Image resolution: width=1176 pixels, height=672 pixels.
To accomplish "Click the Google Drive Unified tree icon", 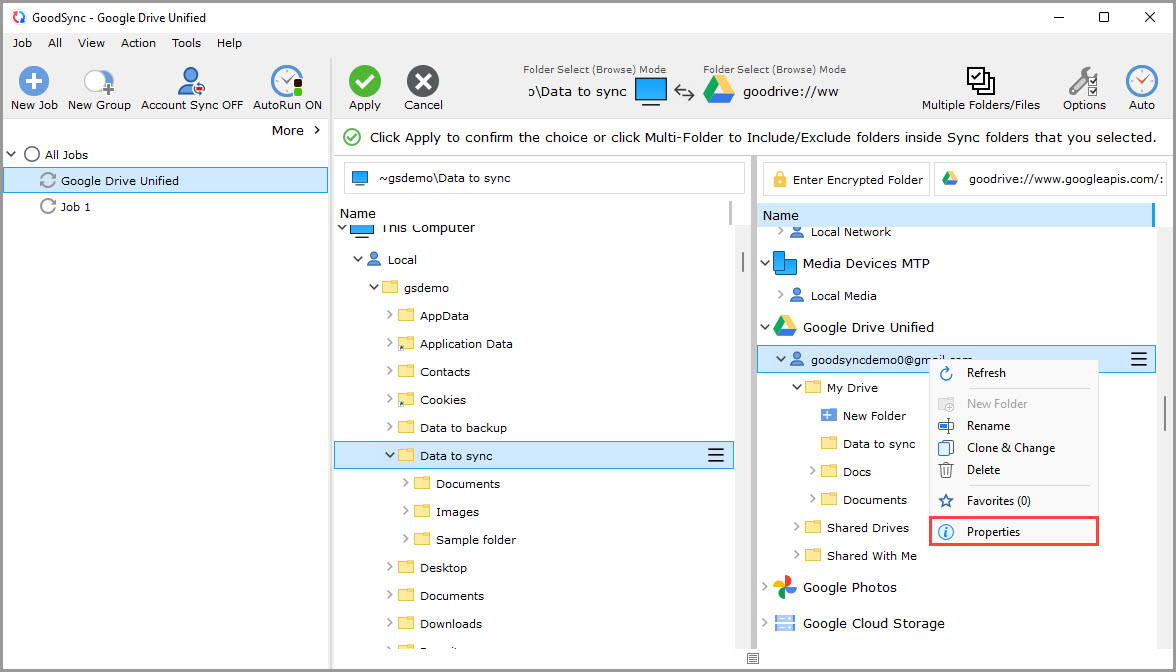I will pyautogui.click(x=784, y=327).
